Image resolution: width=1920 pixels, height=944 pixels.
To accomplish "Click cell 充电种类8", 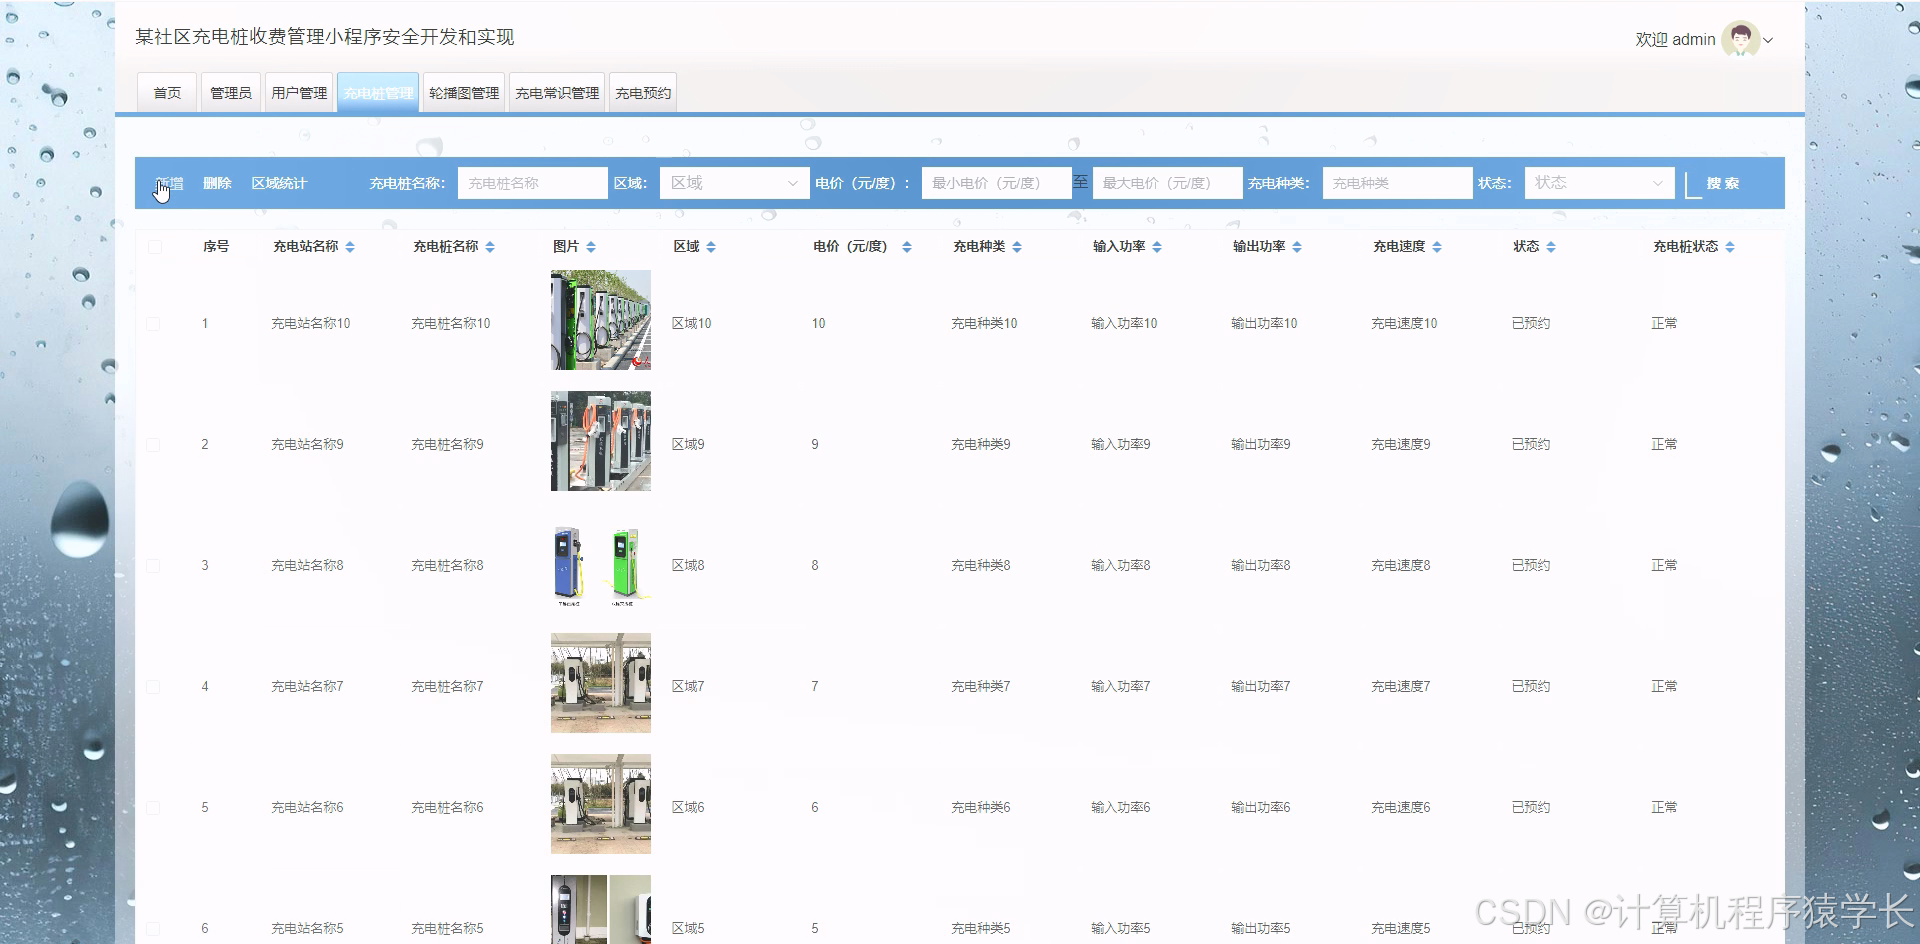I will (x=981, y=566).
